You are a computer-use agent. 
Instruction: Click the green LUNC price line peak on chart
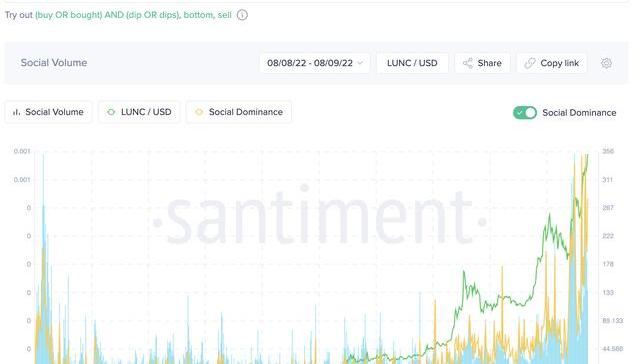[x=587, y=156]
